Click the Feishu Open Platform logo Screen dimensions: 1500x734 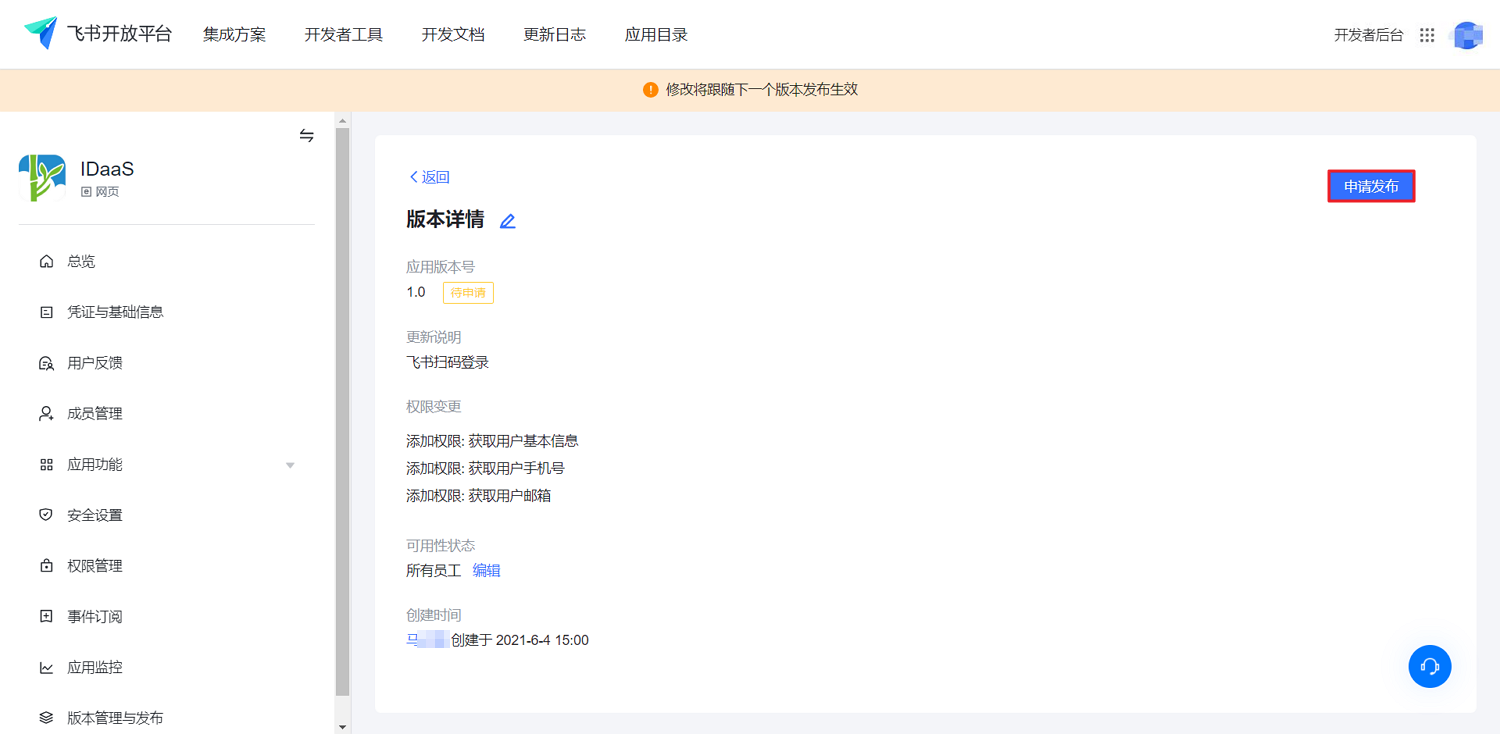tap(98, 34)
